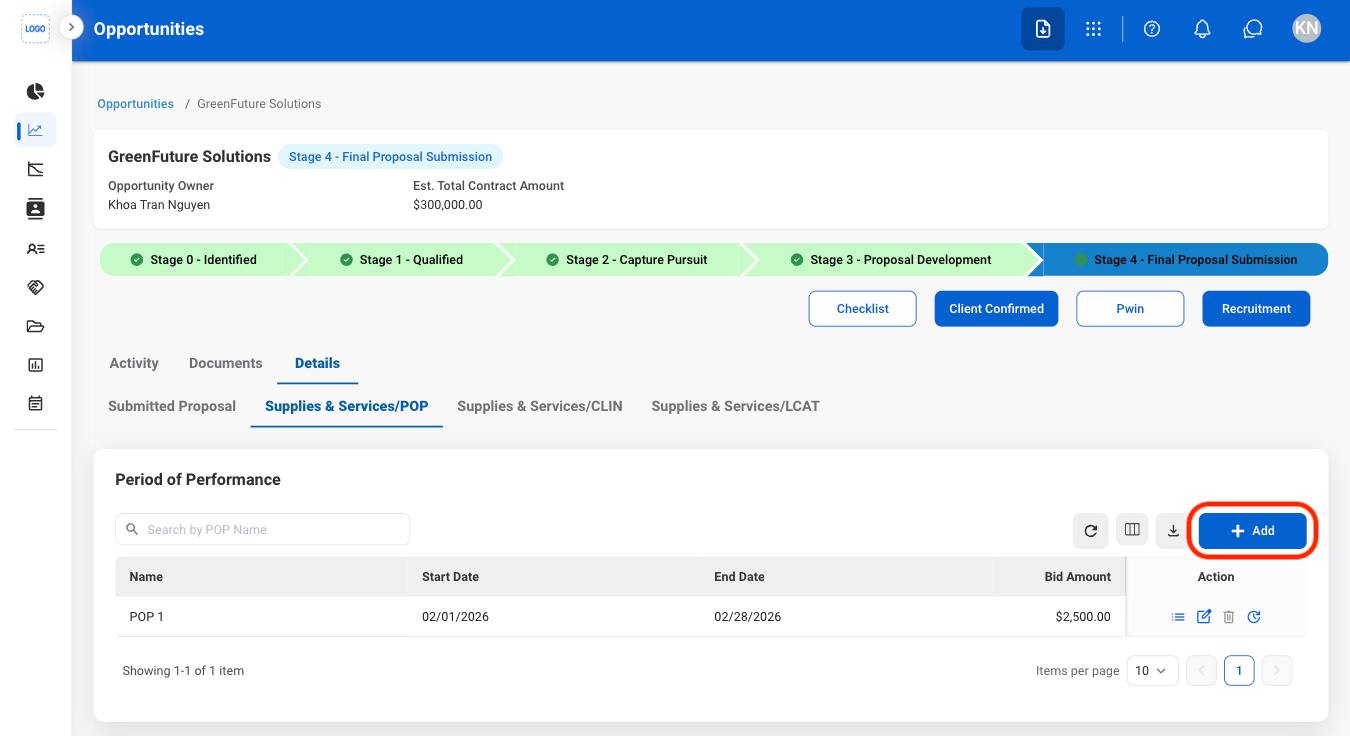Open the pie chart dashboard sidebar icon
The width and height of the screenshot is (1350, 736).
[35, 91]
